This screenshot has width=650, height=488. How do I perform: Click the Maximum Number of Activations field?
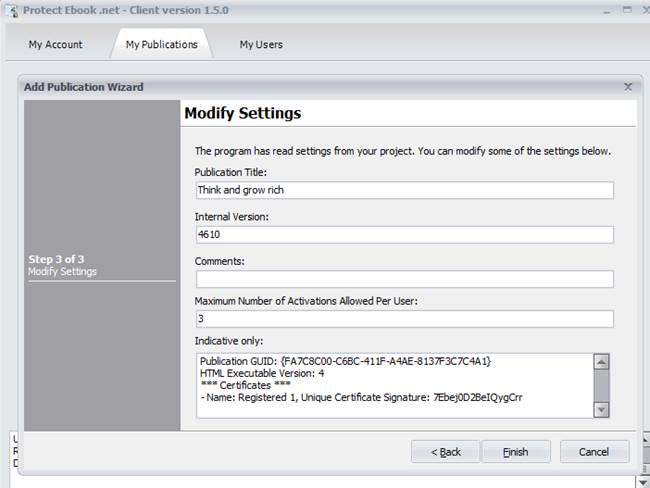click(x=405, y=319)
